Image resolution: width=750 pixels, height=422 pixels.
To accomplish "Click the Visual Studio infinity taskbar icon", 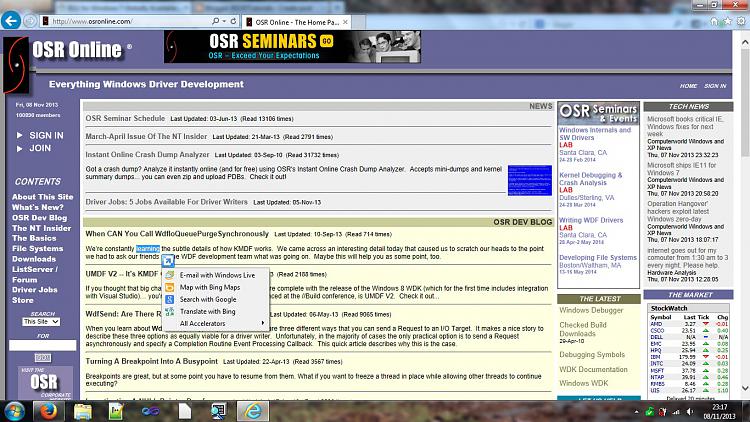I will tap(150, 411).
